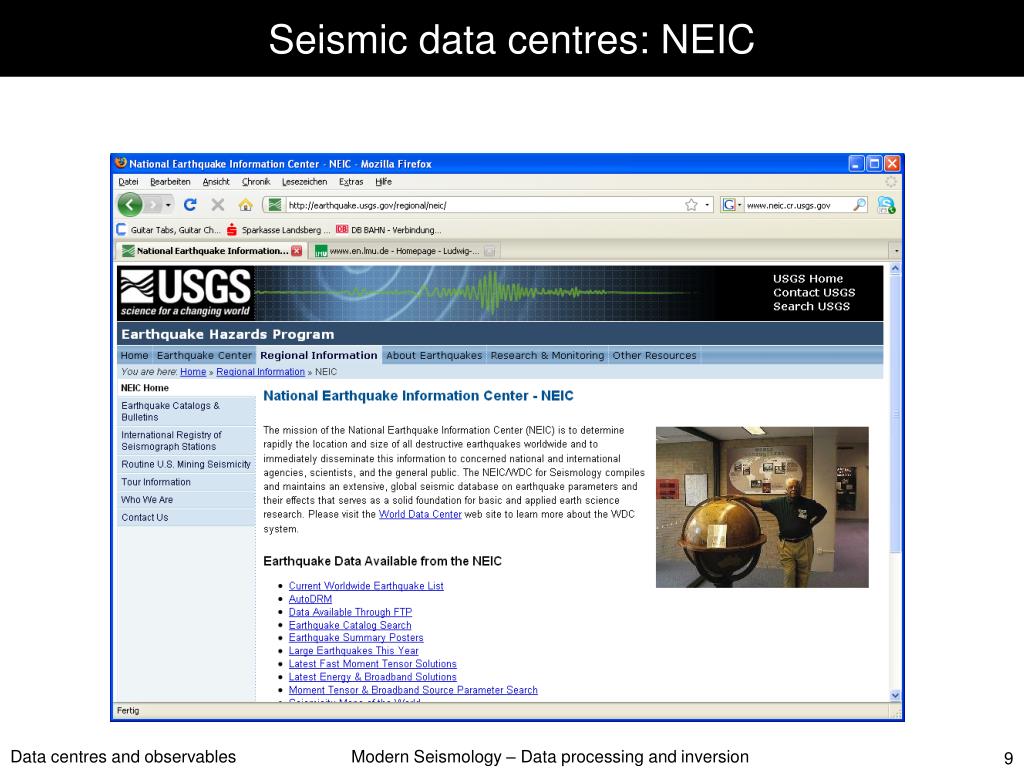Viewport: 1024px width, 768px height.
Task: Bookmark this page with the star icon
Action: (x=692, y=205)
